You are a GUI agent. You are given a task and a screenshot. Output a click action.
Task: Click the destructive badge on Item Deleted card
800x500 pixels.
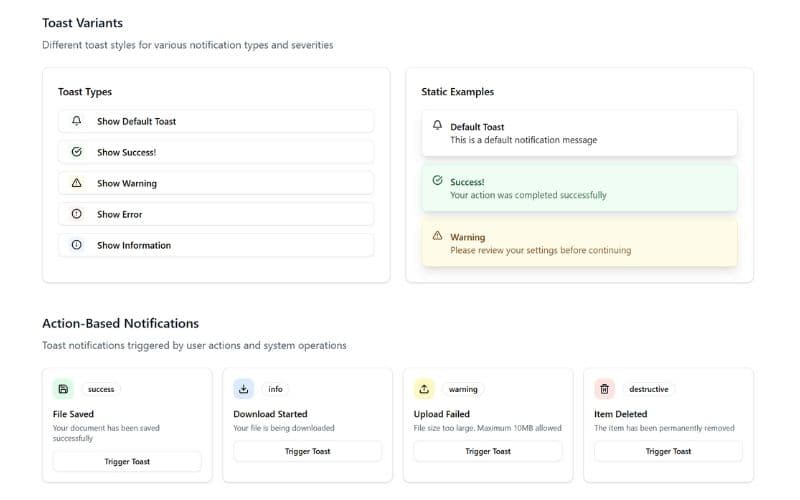click(x=648, y=389)
